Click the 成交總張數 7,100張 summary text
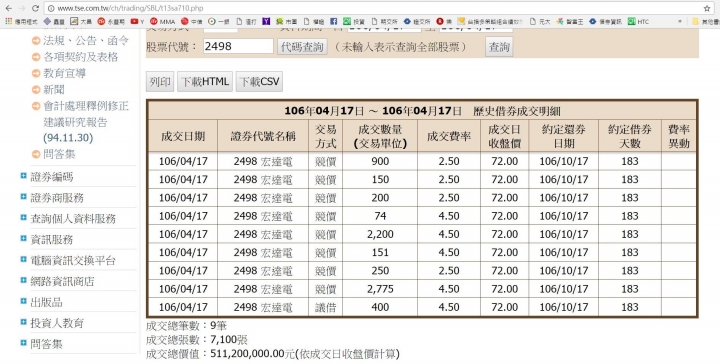This screenshot has width=720, height=364. 197,340
